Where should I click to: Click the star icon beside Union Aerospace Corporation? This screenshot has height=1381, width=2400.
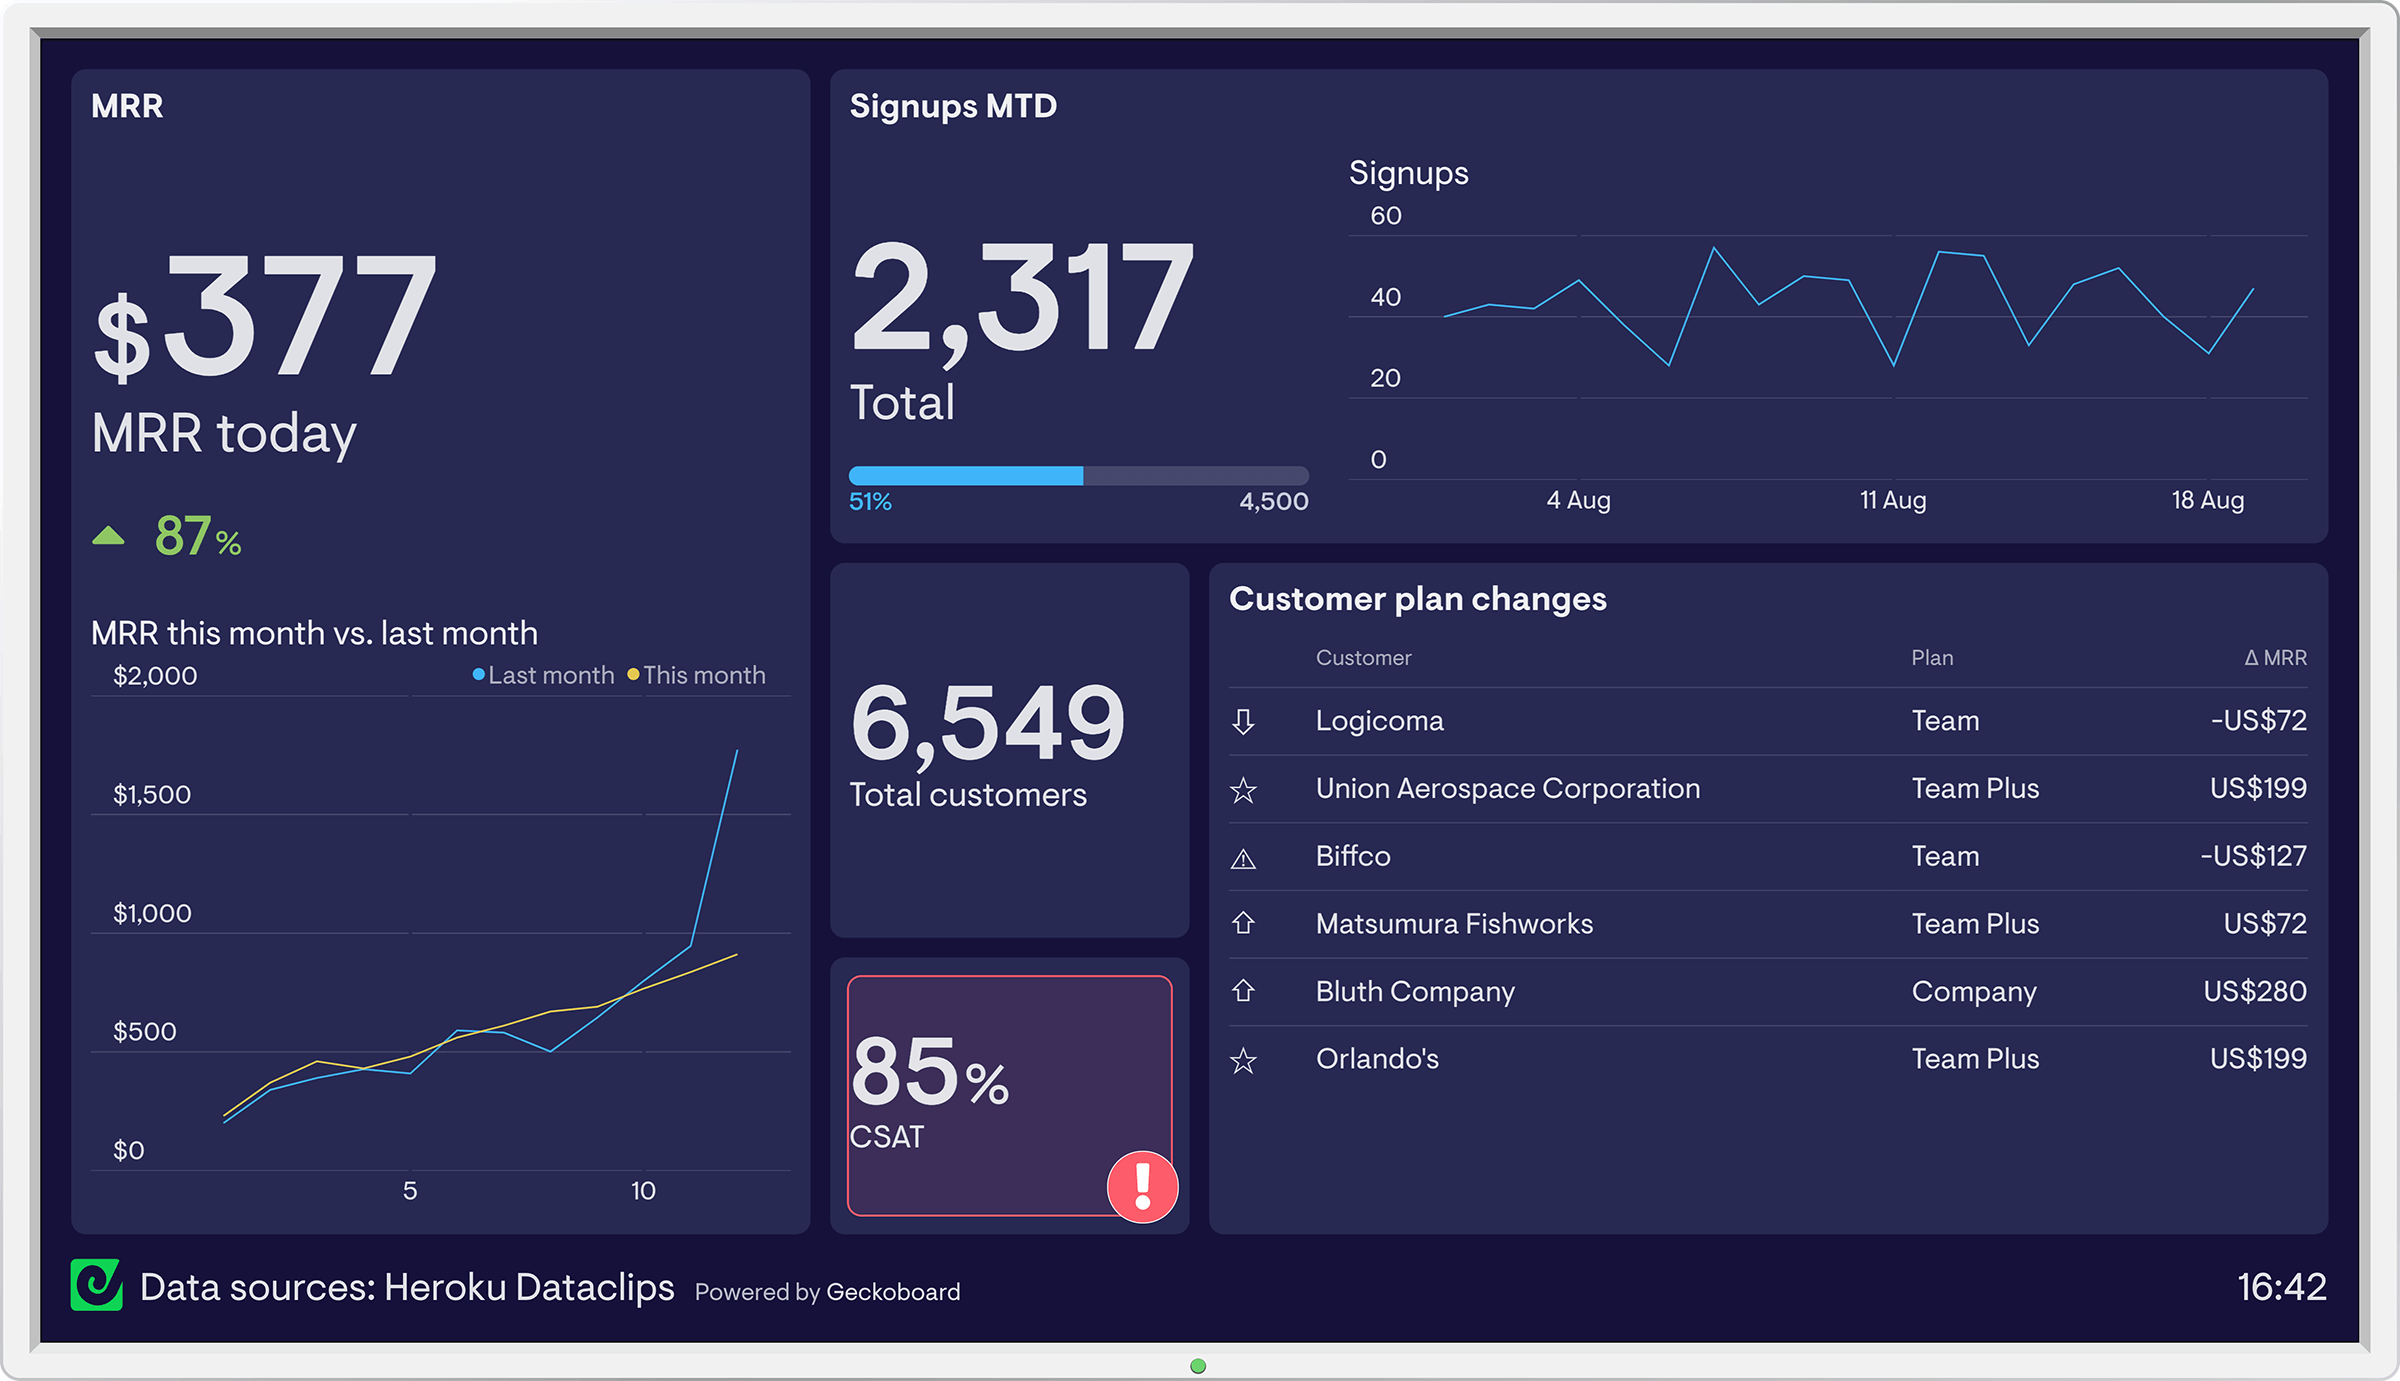coord(1243,789)
